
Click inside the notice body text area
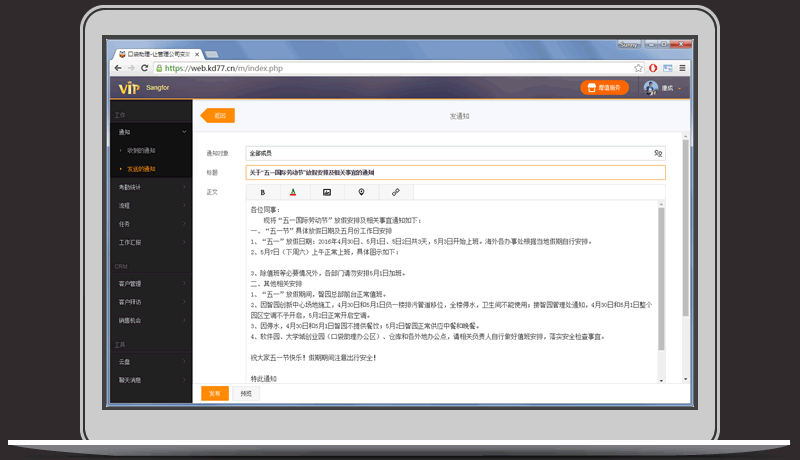coord(452,291)
